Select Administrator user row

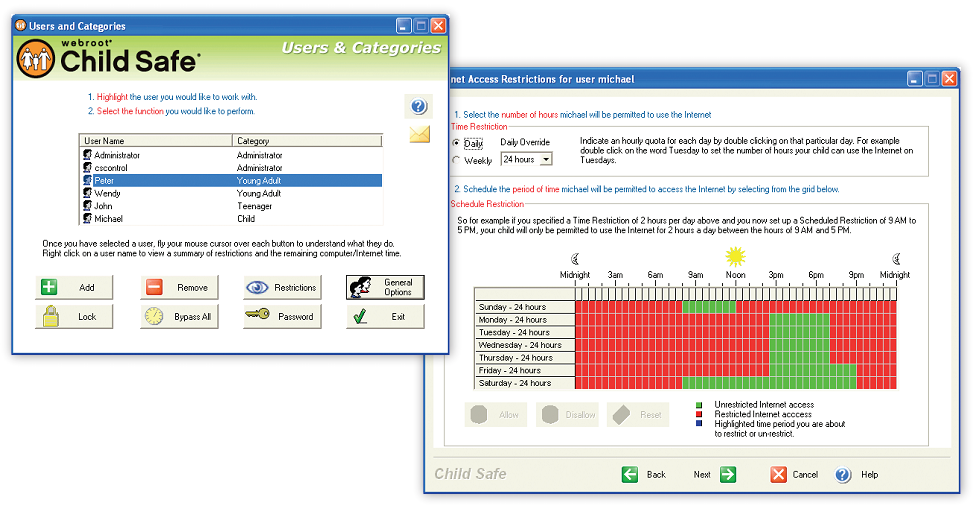click(x=231, y=155)
